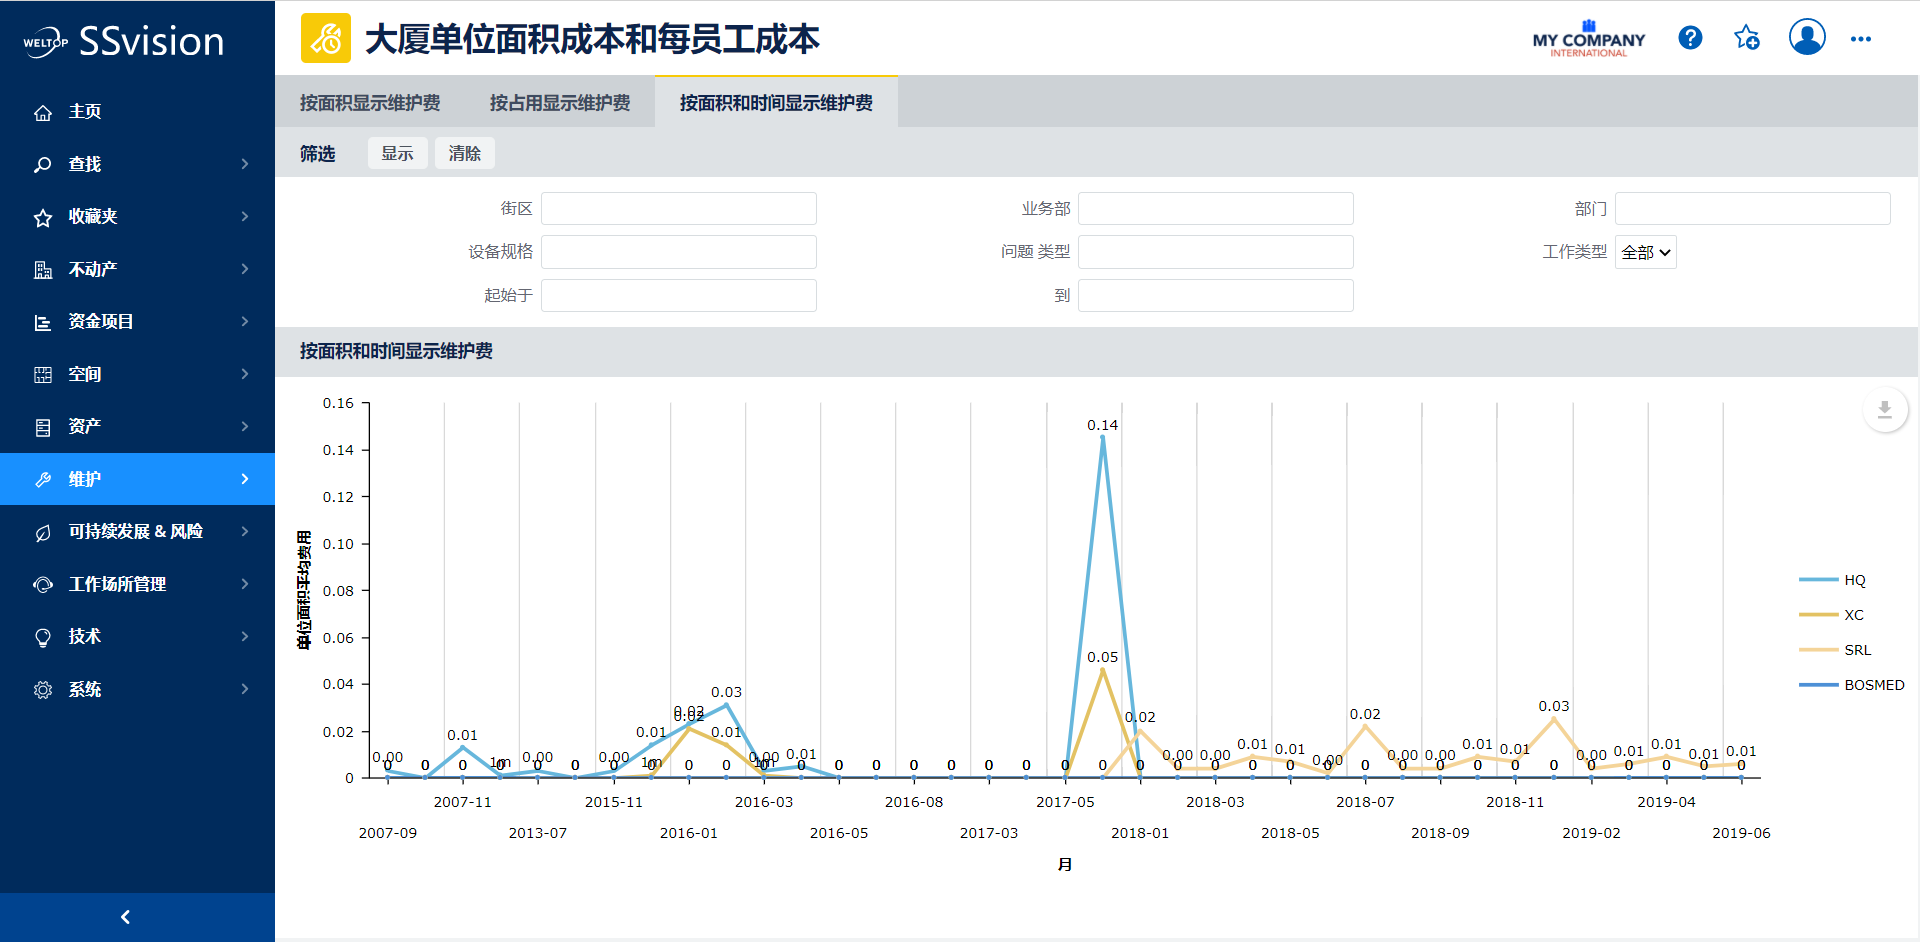1920x942 pixels.
Task: Collapse the sidebar with the left arrow
Action: coord(126,917)
